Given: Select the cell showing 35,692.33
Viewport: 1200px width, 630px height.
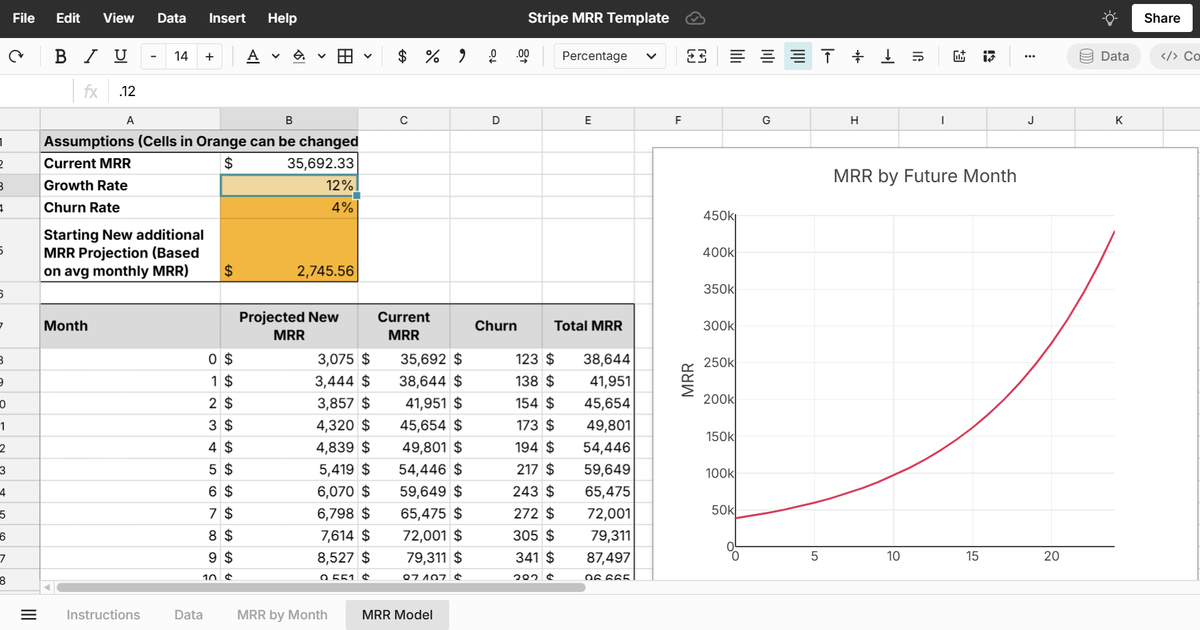Looking at the screenshot, I should tap(289, 163).
